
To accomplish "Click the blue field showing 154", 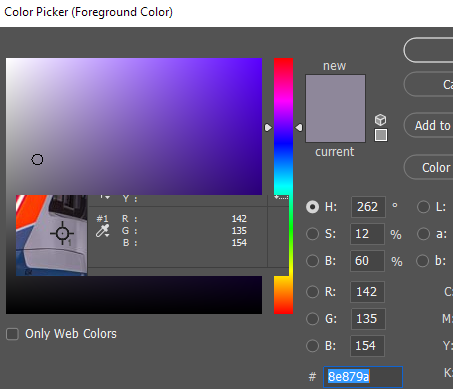I will tap(367, 346).
